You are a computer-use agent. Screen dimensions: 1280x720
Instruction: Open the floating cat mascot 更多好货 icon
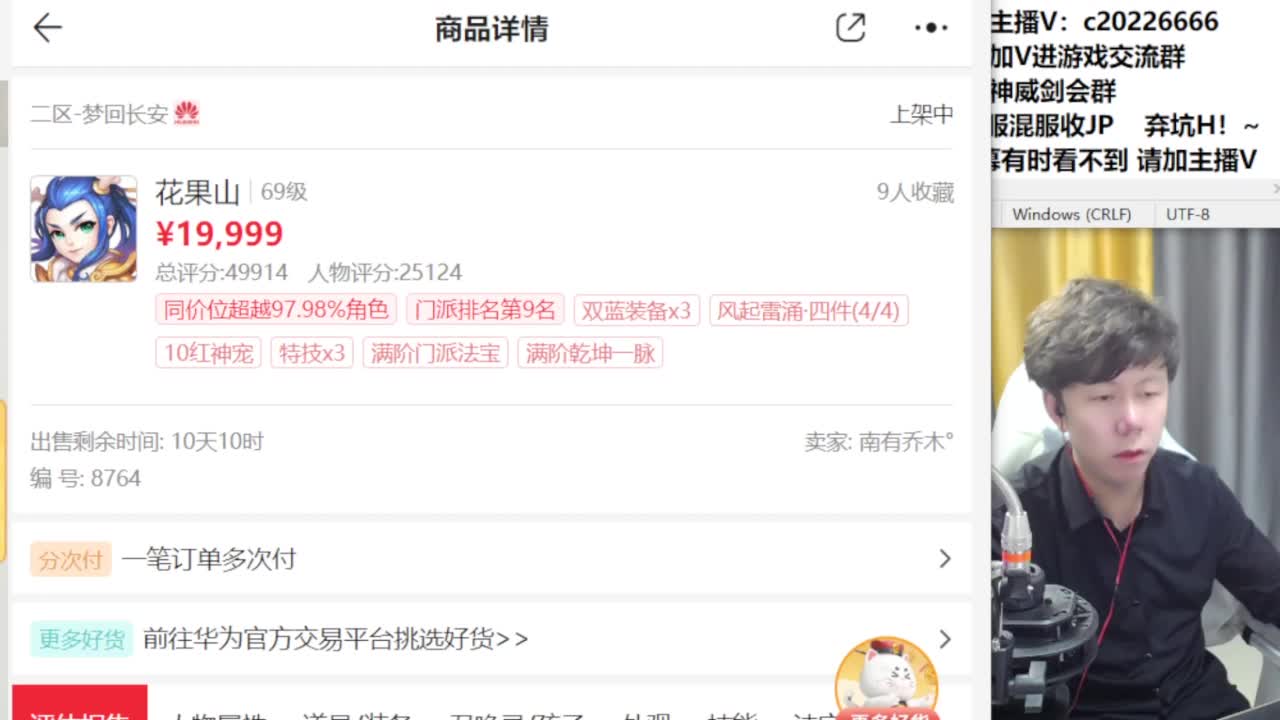[x=886, y=678]
